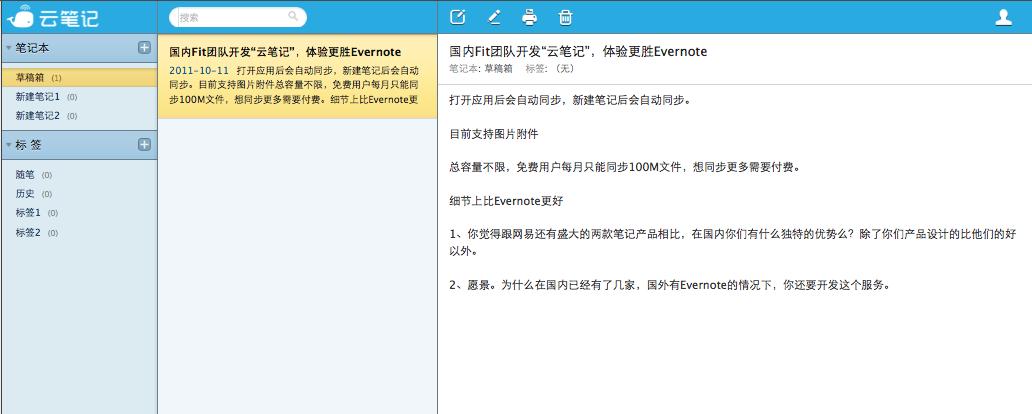Select the note card dated 2011-10-11
1032x414 pixels.
click(x=297, y=76)
